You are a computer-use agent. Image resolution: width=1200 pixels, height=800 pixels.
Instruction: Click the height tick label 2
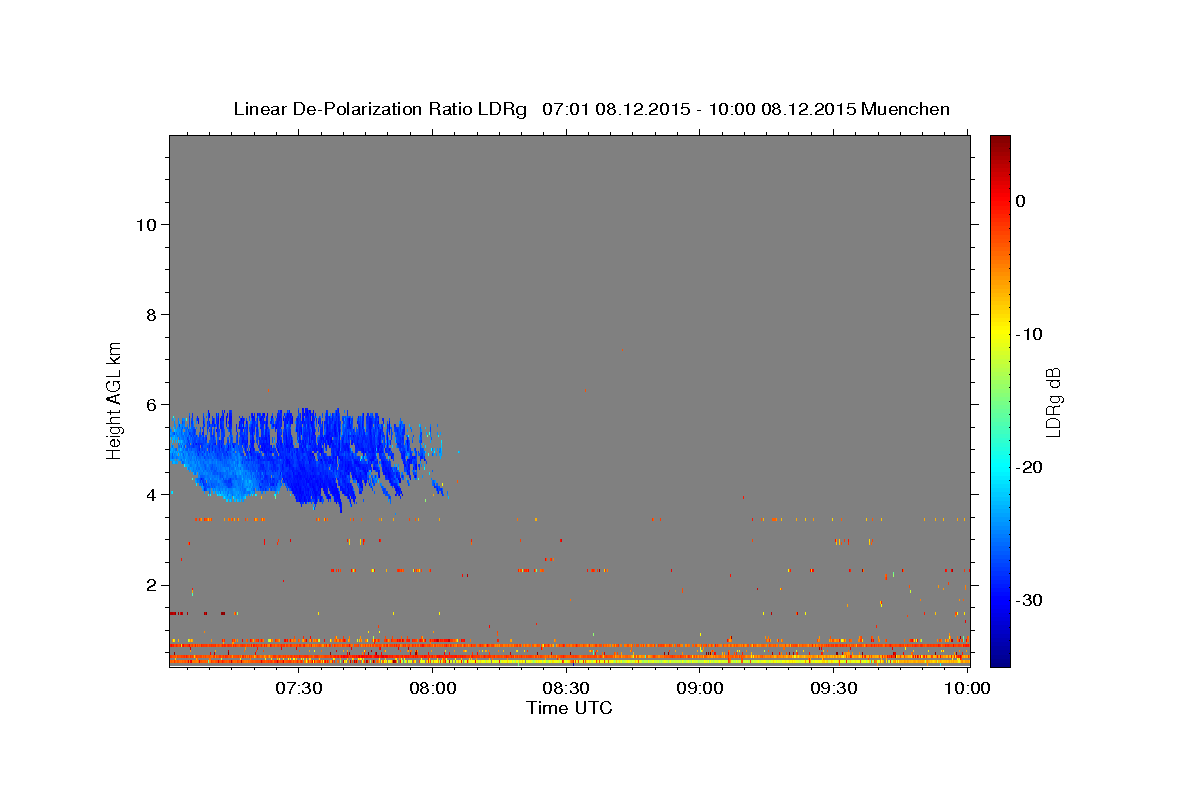150,585
